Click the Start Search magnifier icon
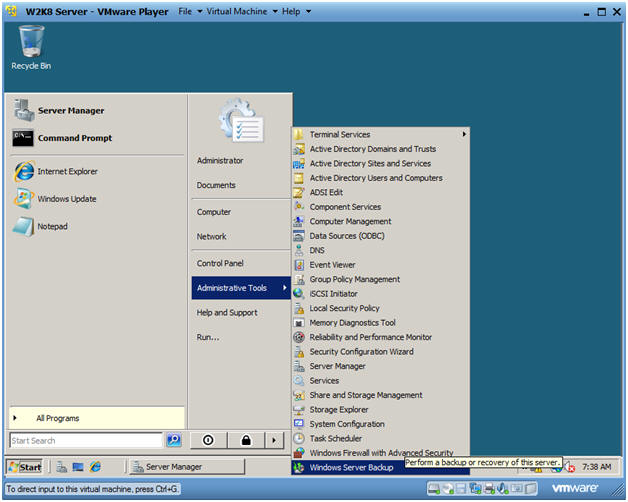The height and width of the screenshot is (502, 628). [174, 440]
